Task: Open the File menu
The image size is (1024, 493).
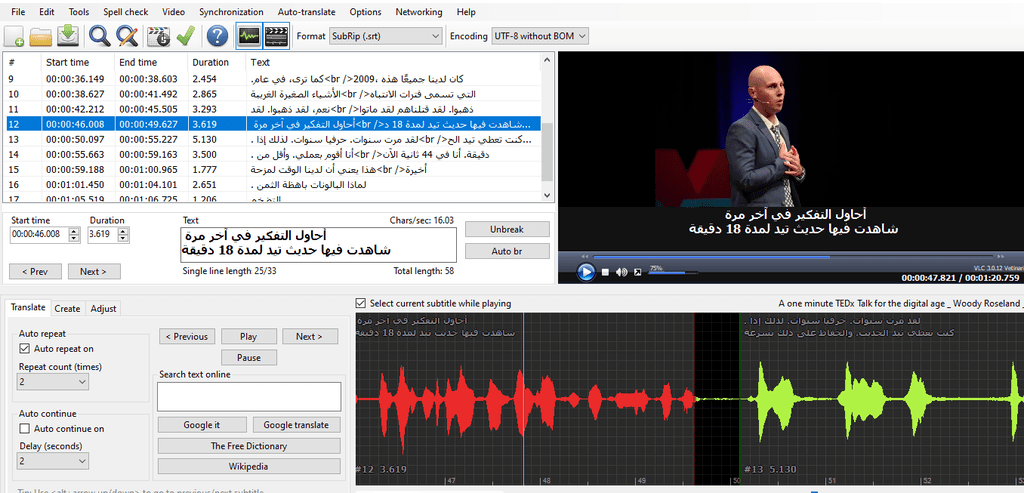Action: tap(18, 12)
